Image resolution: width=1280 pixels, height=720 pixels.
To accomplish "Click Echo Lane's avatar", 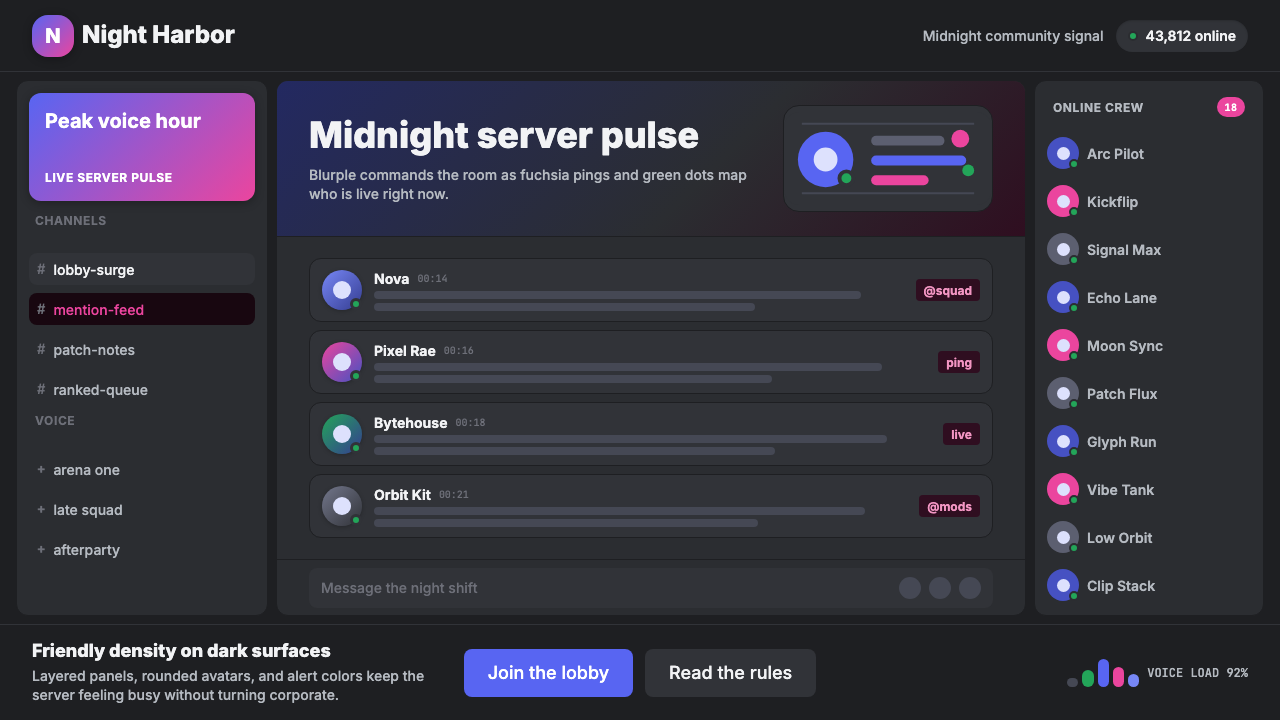I will [x=1063, y=298].
